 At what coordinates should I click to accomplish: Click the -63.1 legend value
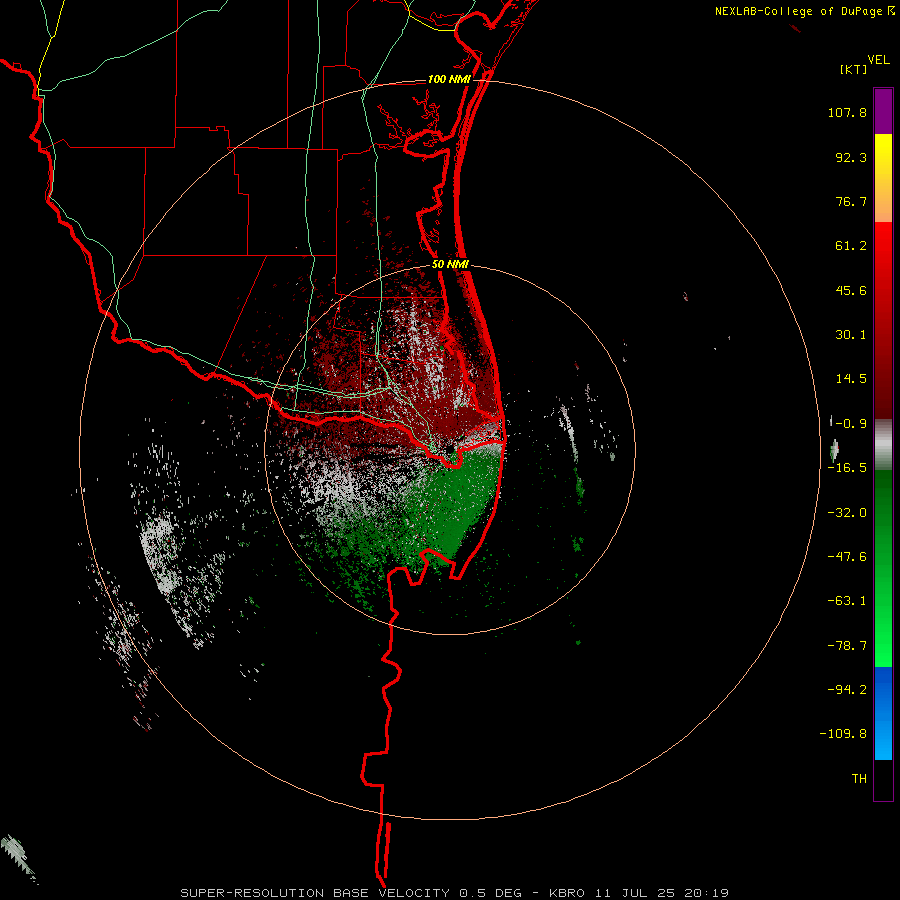[847, 601]
